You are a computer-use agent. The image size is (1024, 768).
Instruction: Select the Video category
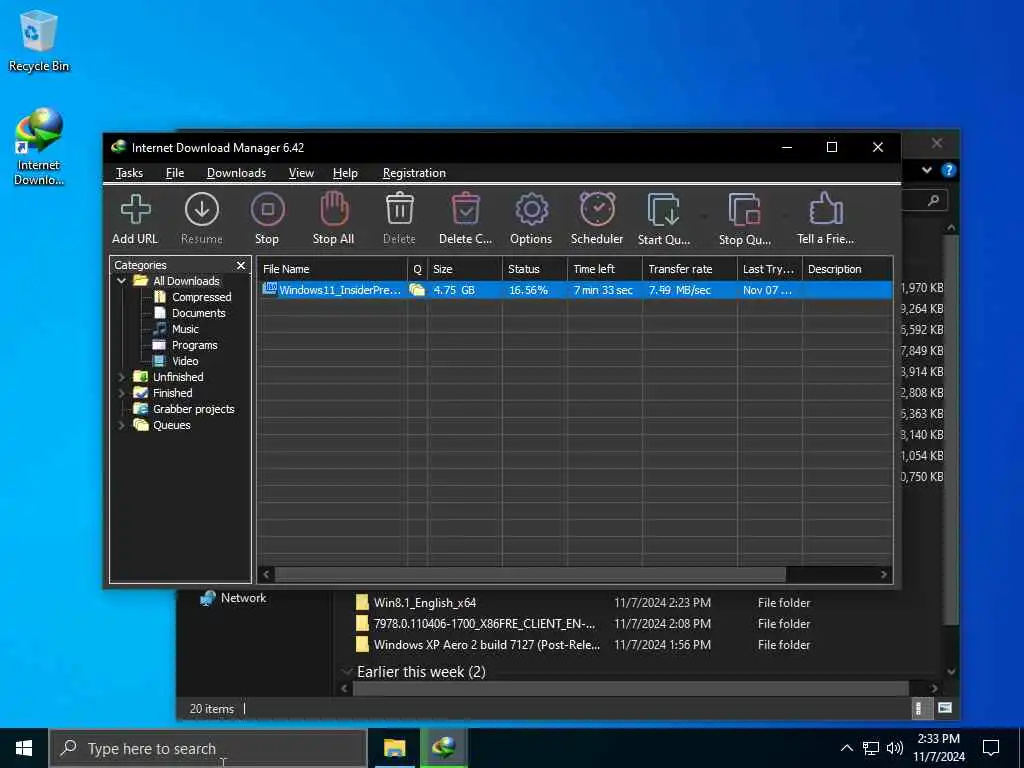[x=185, y=361]
